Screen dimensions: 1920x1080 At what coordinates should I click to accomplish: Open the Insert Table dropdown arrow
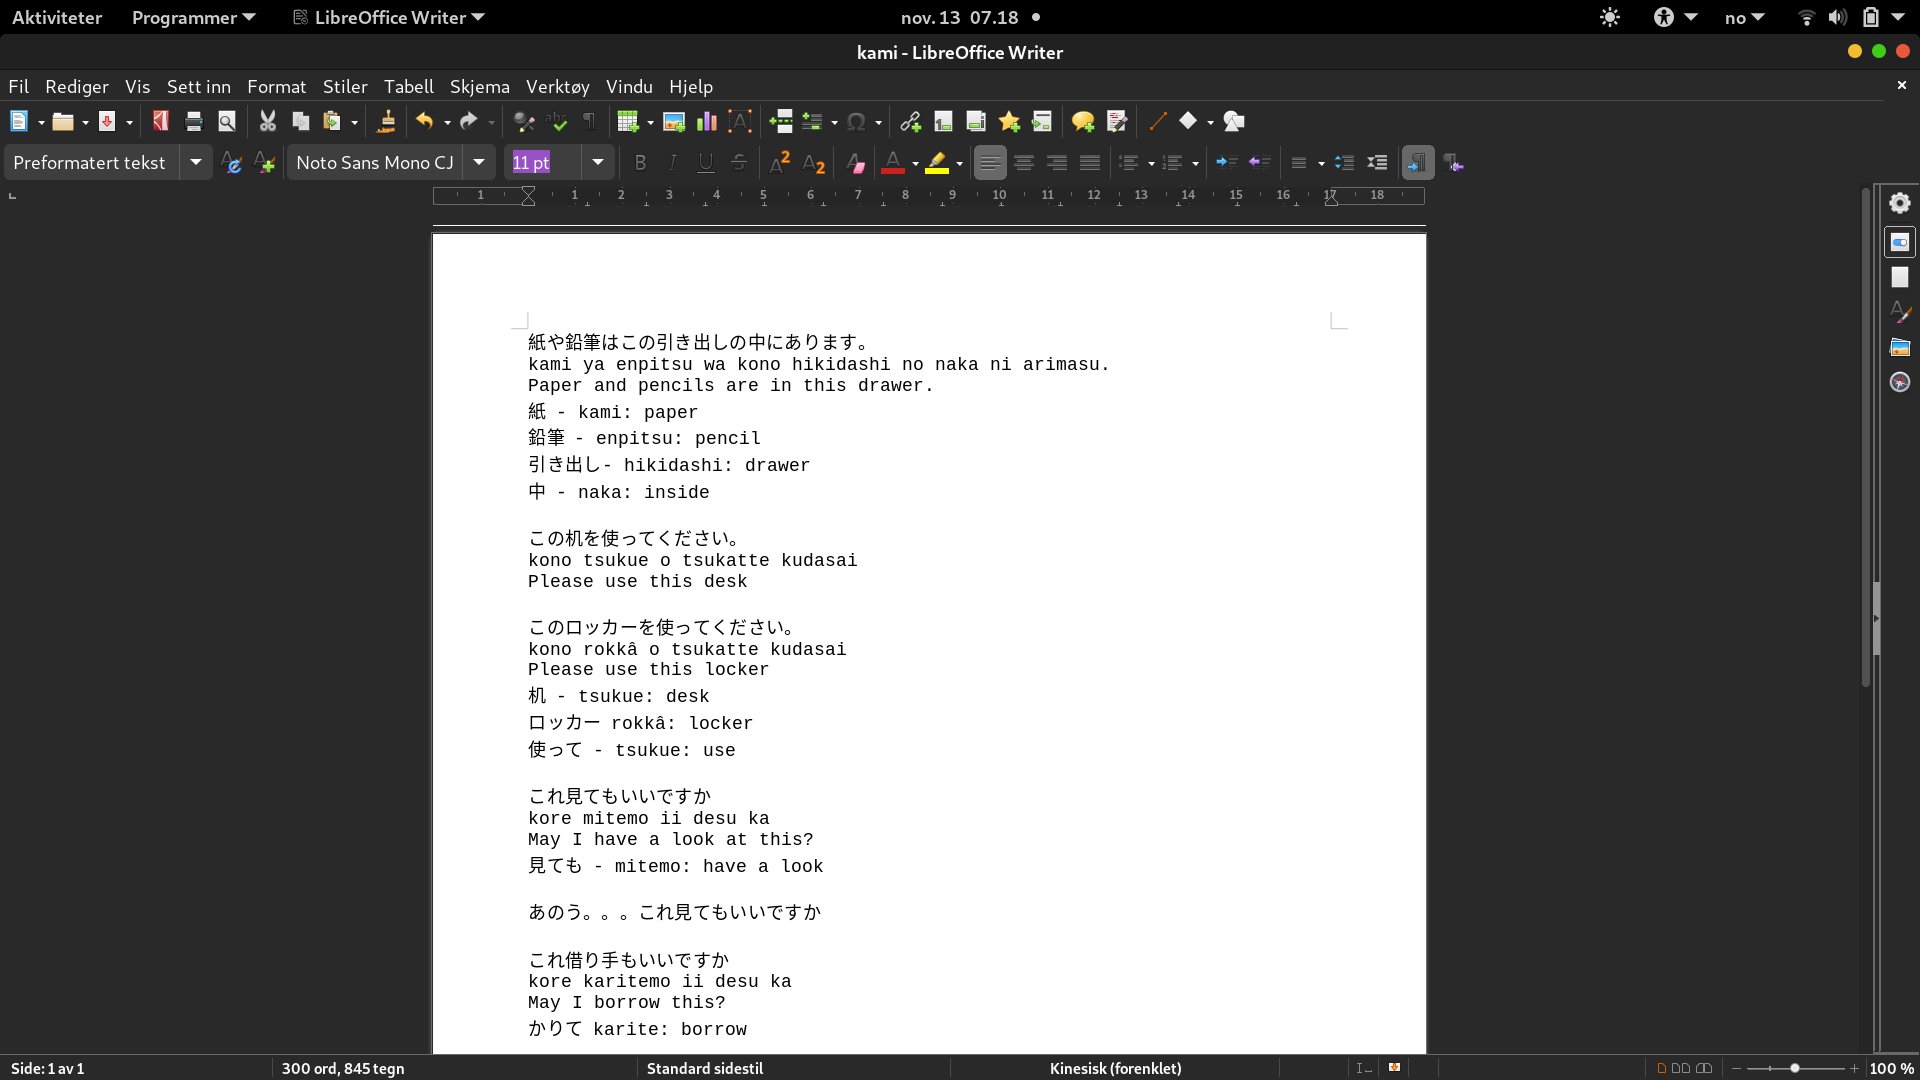point(650,123)
